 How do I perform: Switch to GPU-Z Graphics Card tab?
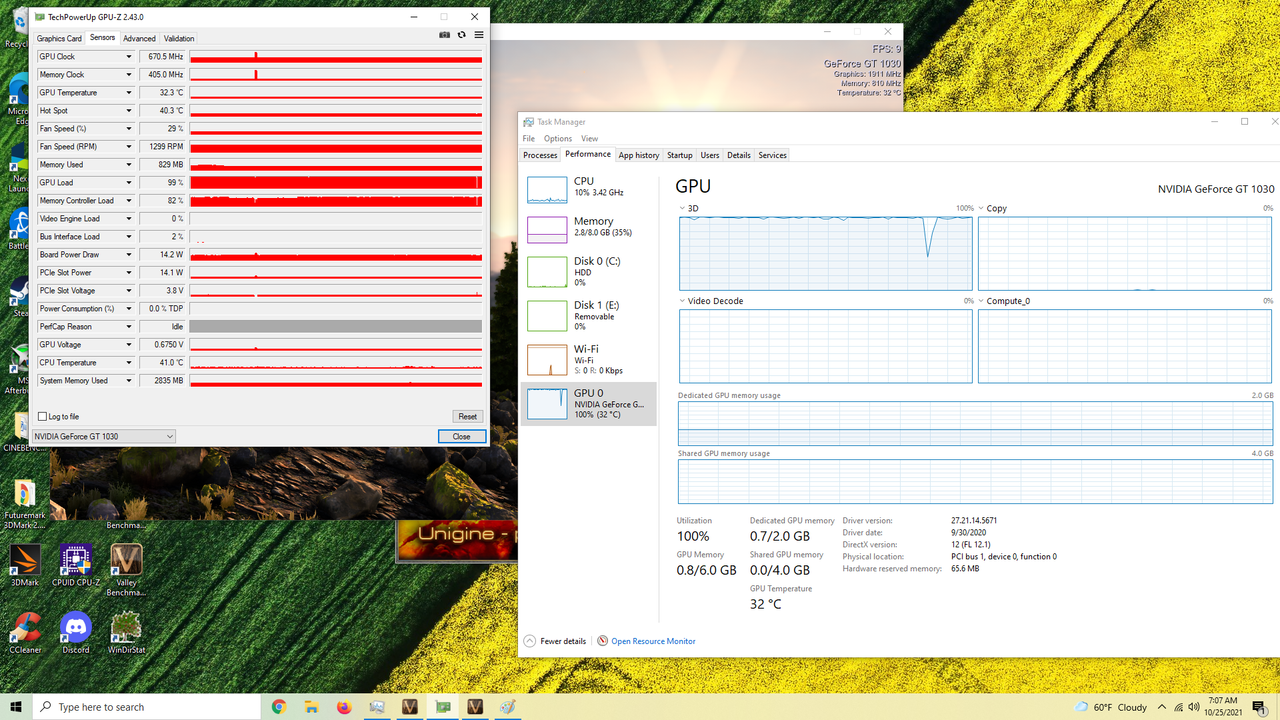coord(59,39)
